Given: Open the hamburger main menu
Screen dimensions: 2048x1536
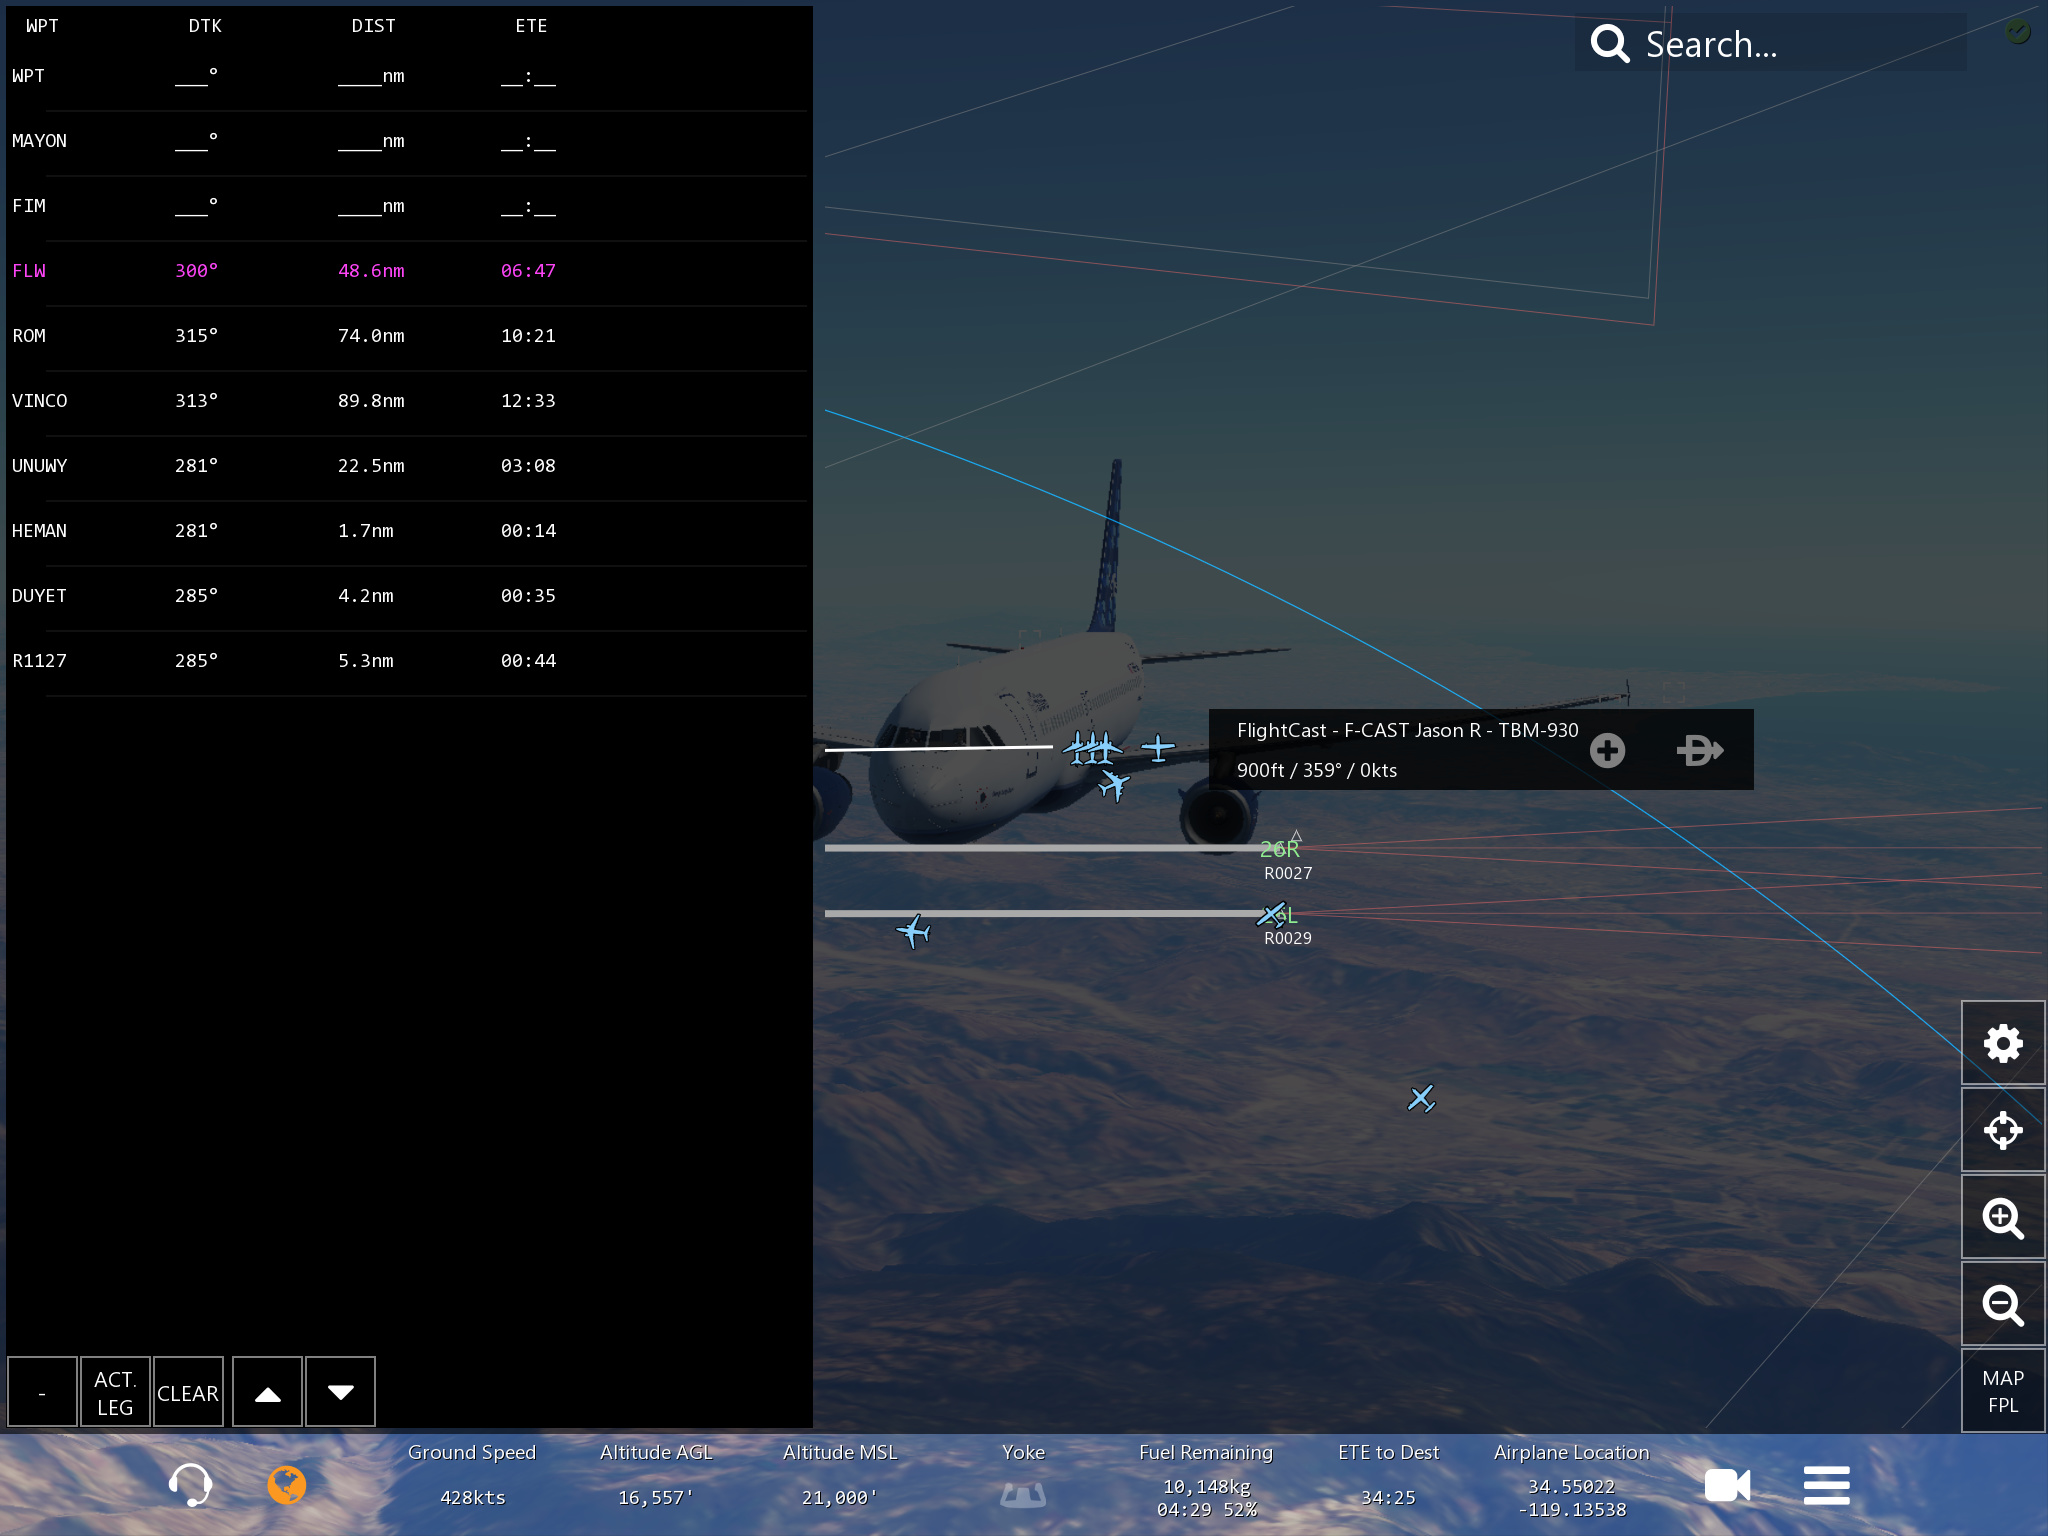Looking at the screenshot, I should pos(1826,1485).
